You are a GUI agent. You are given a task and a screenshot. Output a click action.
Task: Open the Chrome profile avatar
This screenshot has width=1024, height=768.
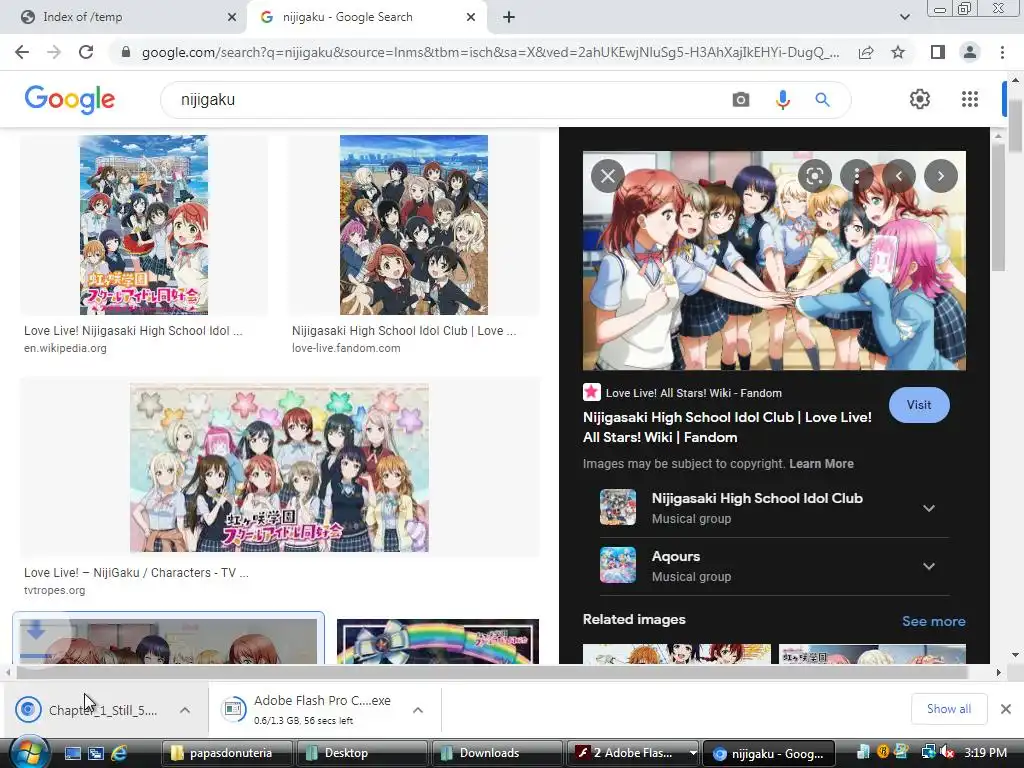tap(970, 52)
